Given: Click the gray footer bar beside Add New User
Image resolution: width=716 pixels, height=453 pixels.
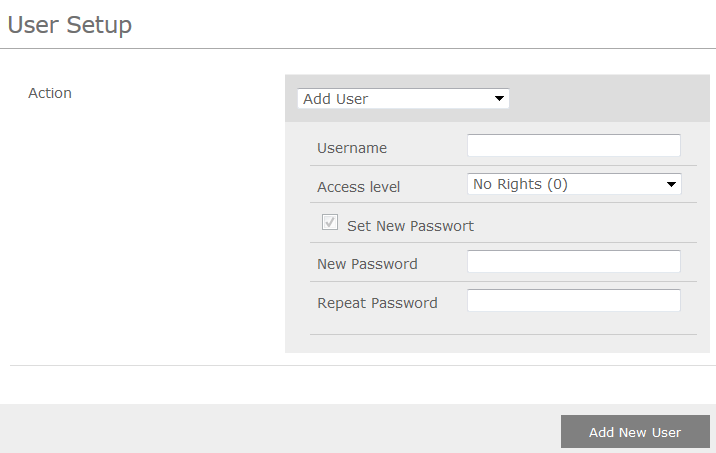Looking at the screenshot, I should [280, 430].
